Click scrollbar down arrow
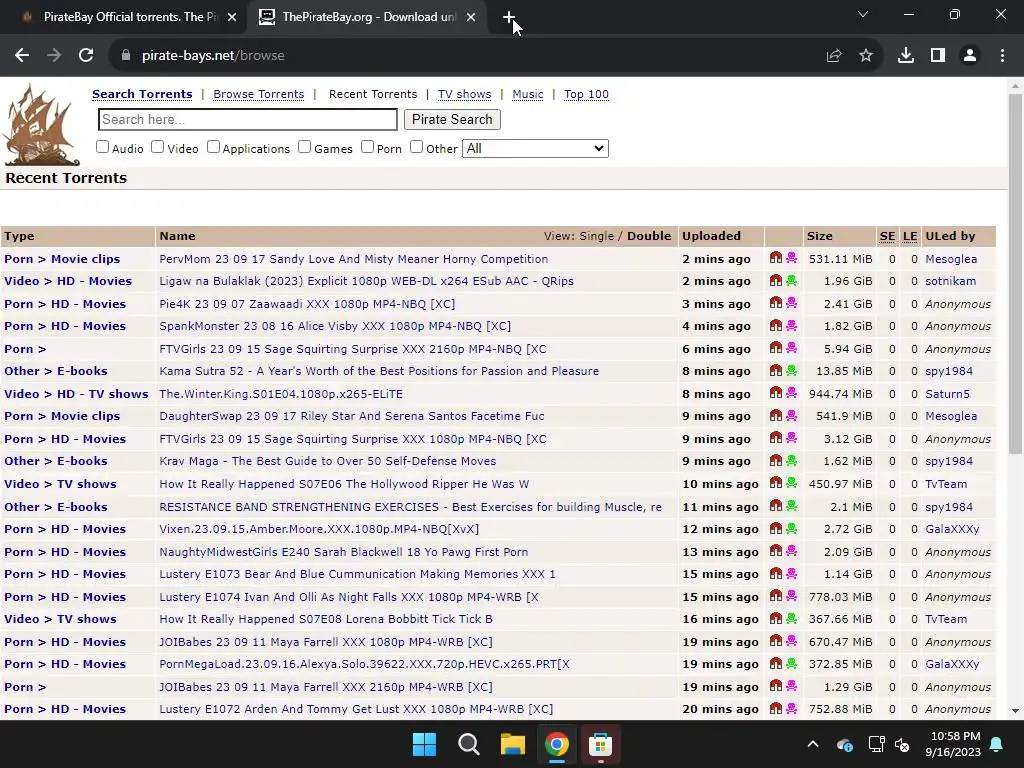Screen dimensions: 1024x768 click(x=1015, y=711)
